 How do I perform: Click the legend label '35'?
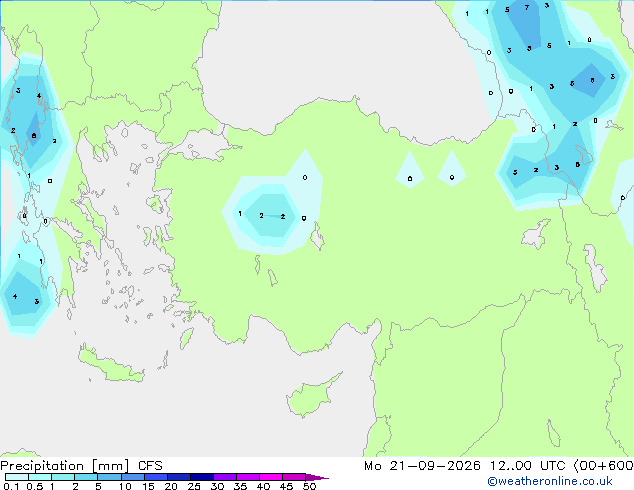(240, 486)
